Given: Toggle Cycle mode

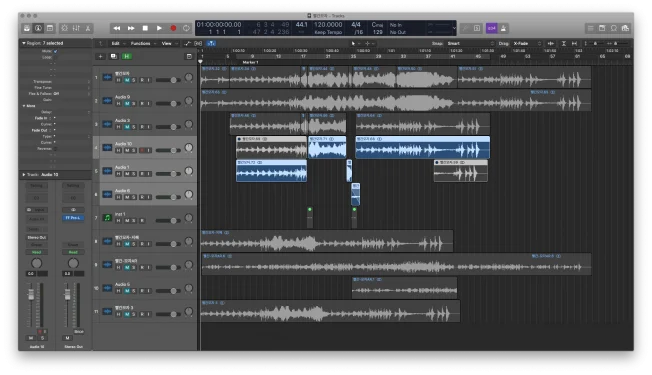Looking at the screenshot, I should coord(186,28).
